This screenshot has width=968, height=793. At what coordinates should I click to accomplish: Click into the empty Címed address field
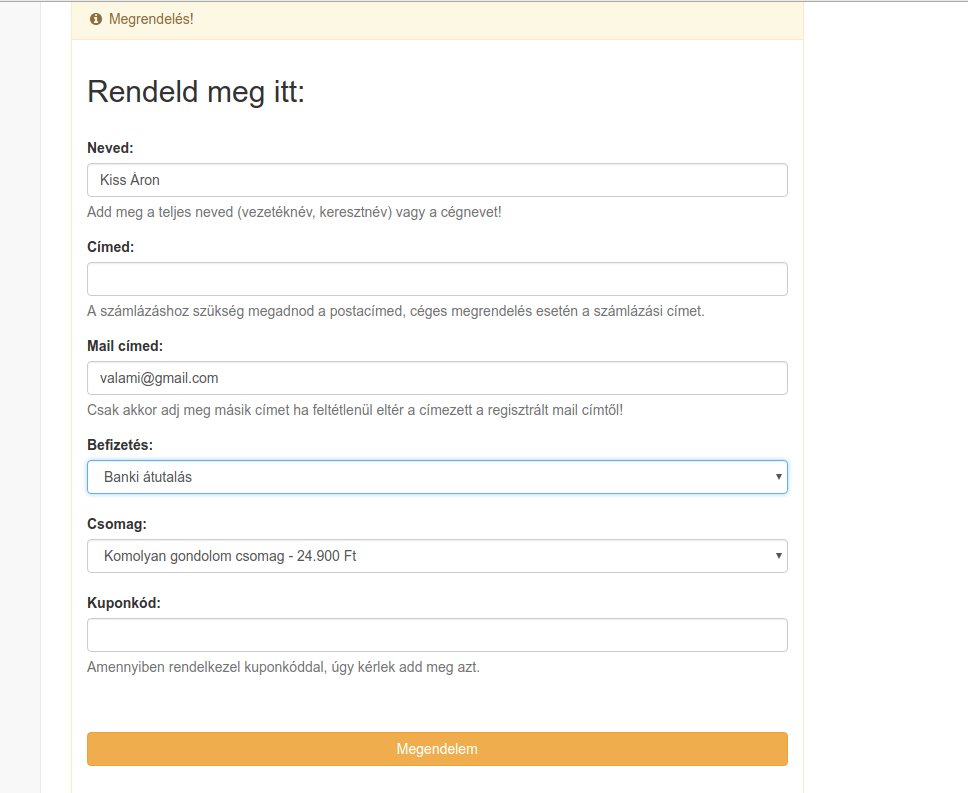pos(437,279)
